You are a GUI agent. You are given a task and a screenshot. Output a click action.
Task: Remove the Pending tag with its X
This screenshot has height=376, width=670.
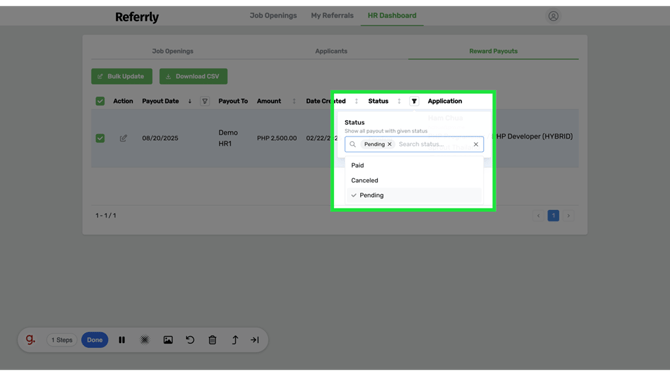[x=389, y=144]
